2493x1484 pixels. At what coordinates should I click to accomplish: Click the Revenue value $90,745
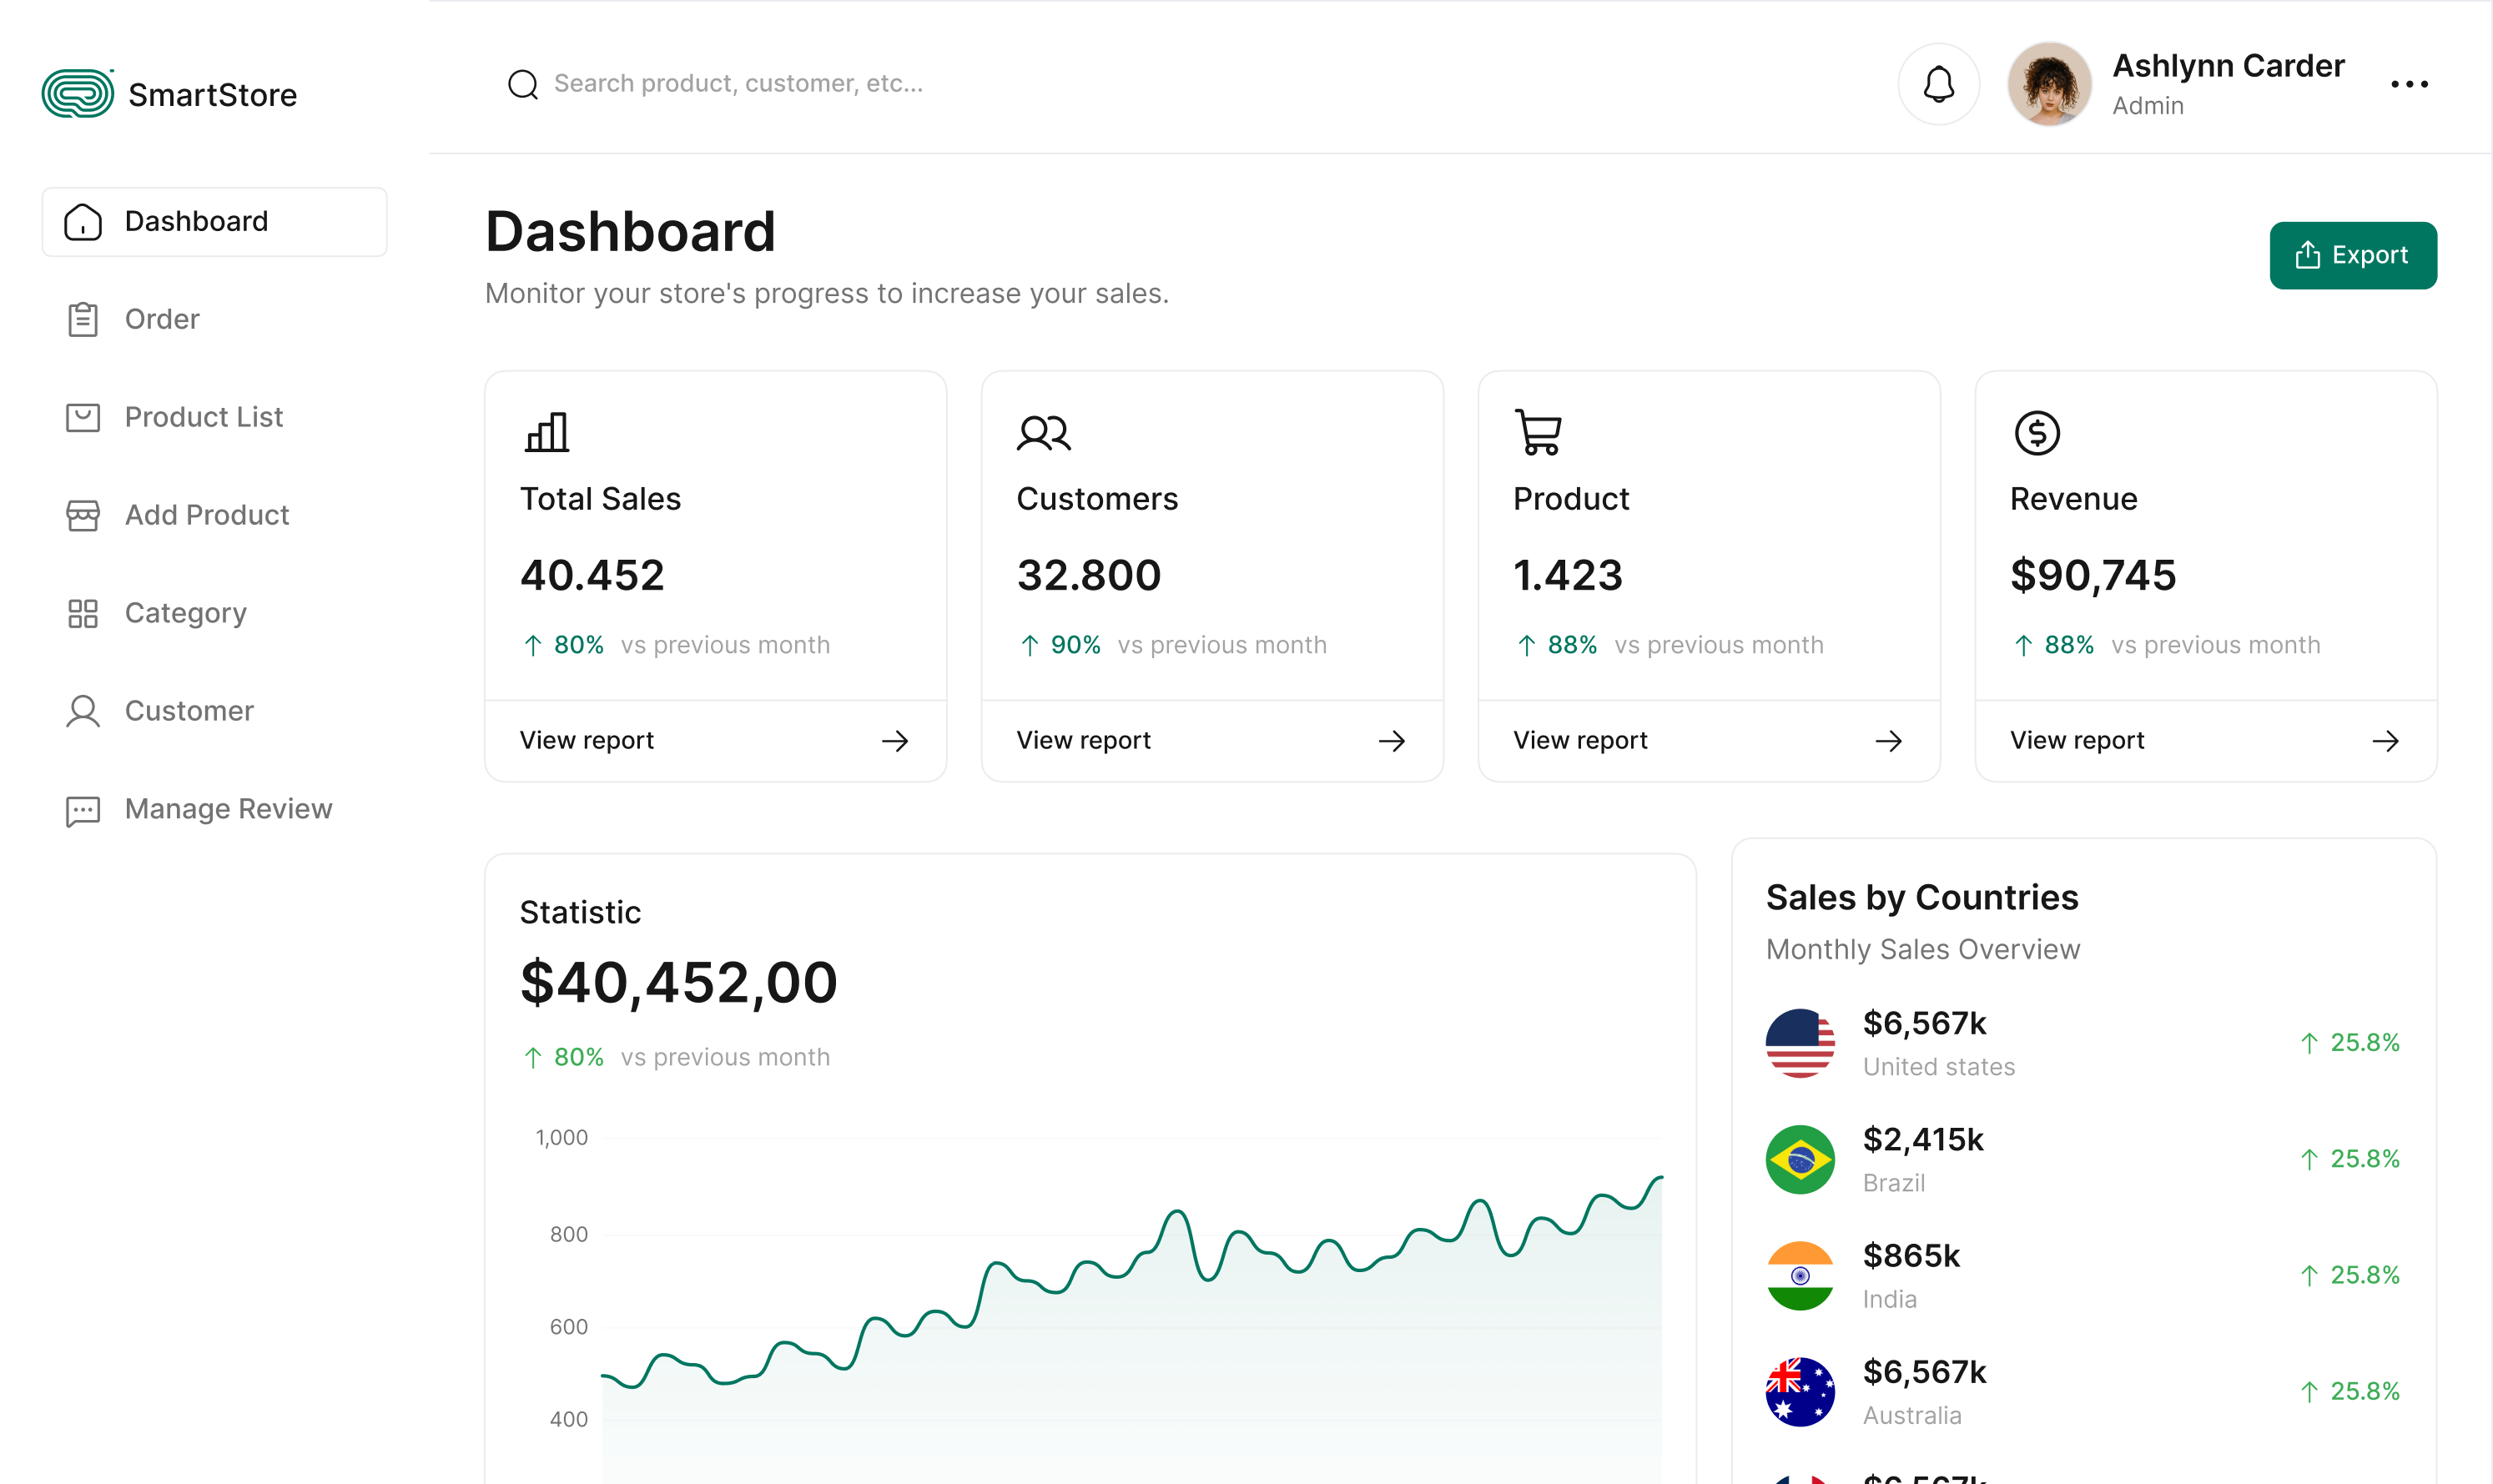pyautogui.click(x=2093, y=575)
